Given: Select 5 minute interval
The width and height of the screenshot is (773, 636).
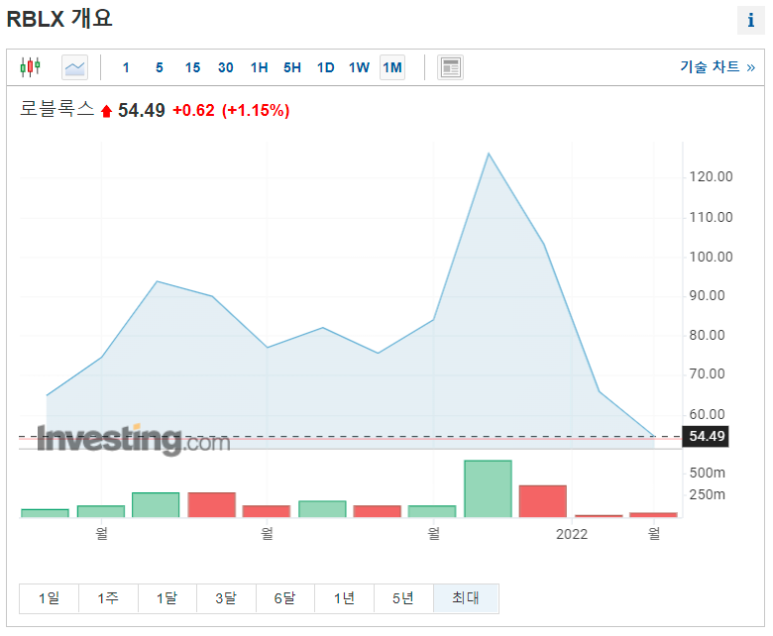Looking at the screenshot, I should 159,68.
